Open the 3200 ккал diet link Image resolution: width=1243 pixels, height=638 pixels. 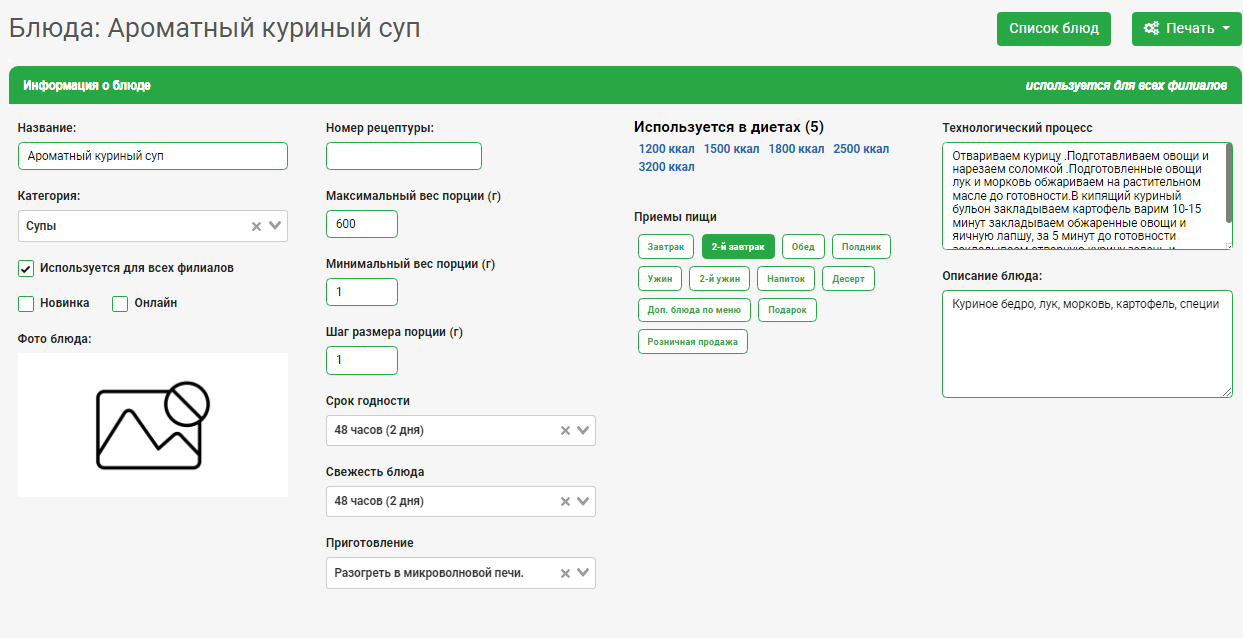tap(666, 167)
